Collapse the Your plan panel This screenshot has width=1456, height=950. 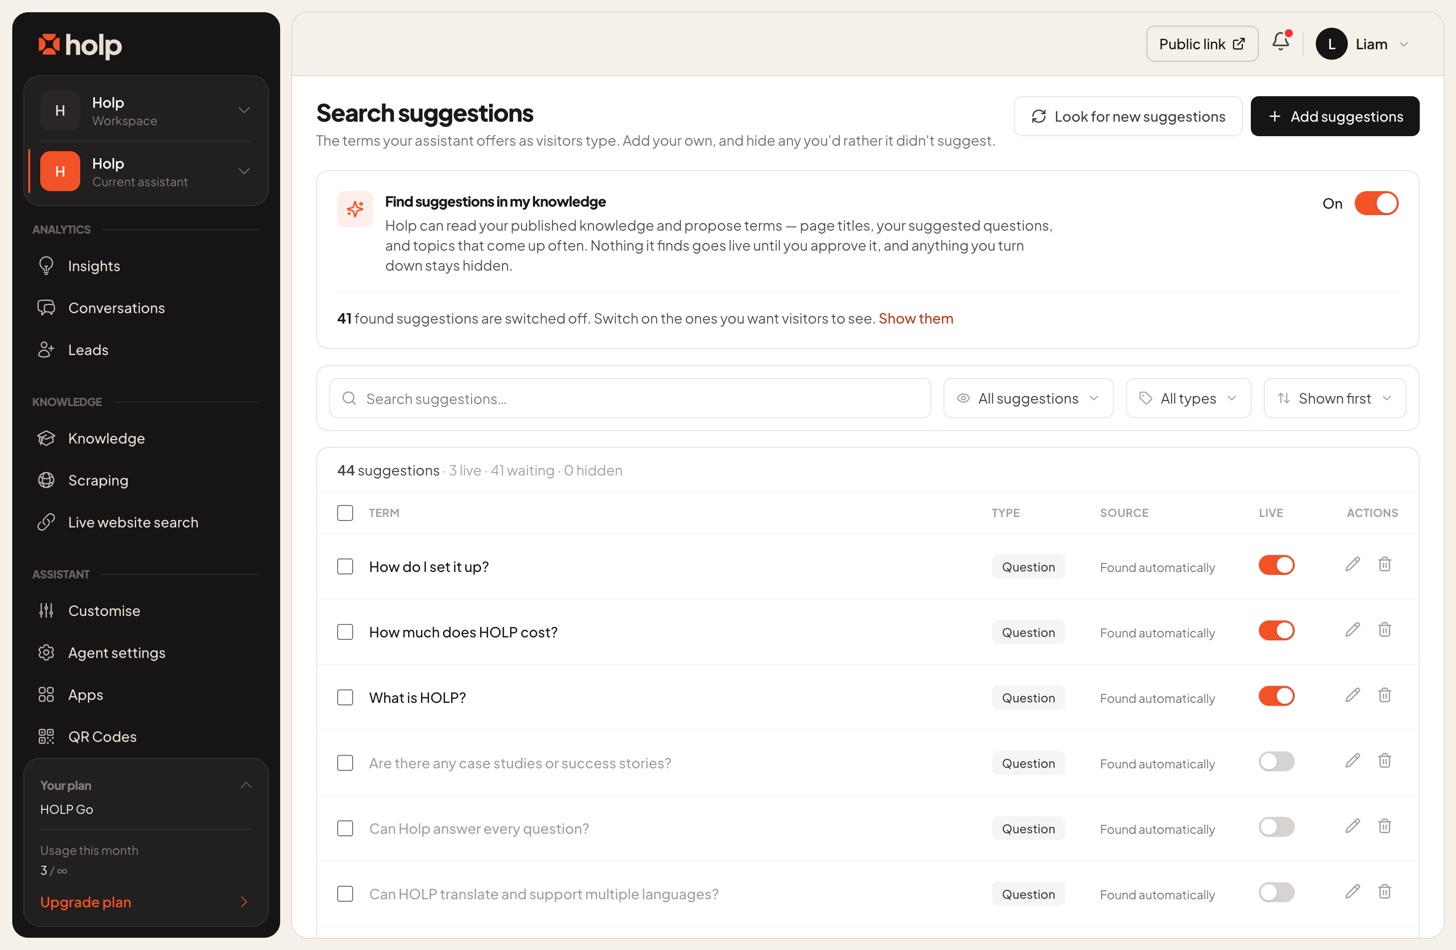click(x=246, y=785)
